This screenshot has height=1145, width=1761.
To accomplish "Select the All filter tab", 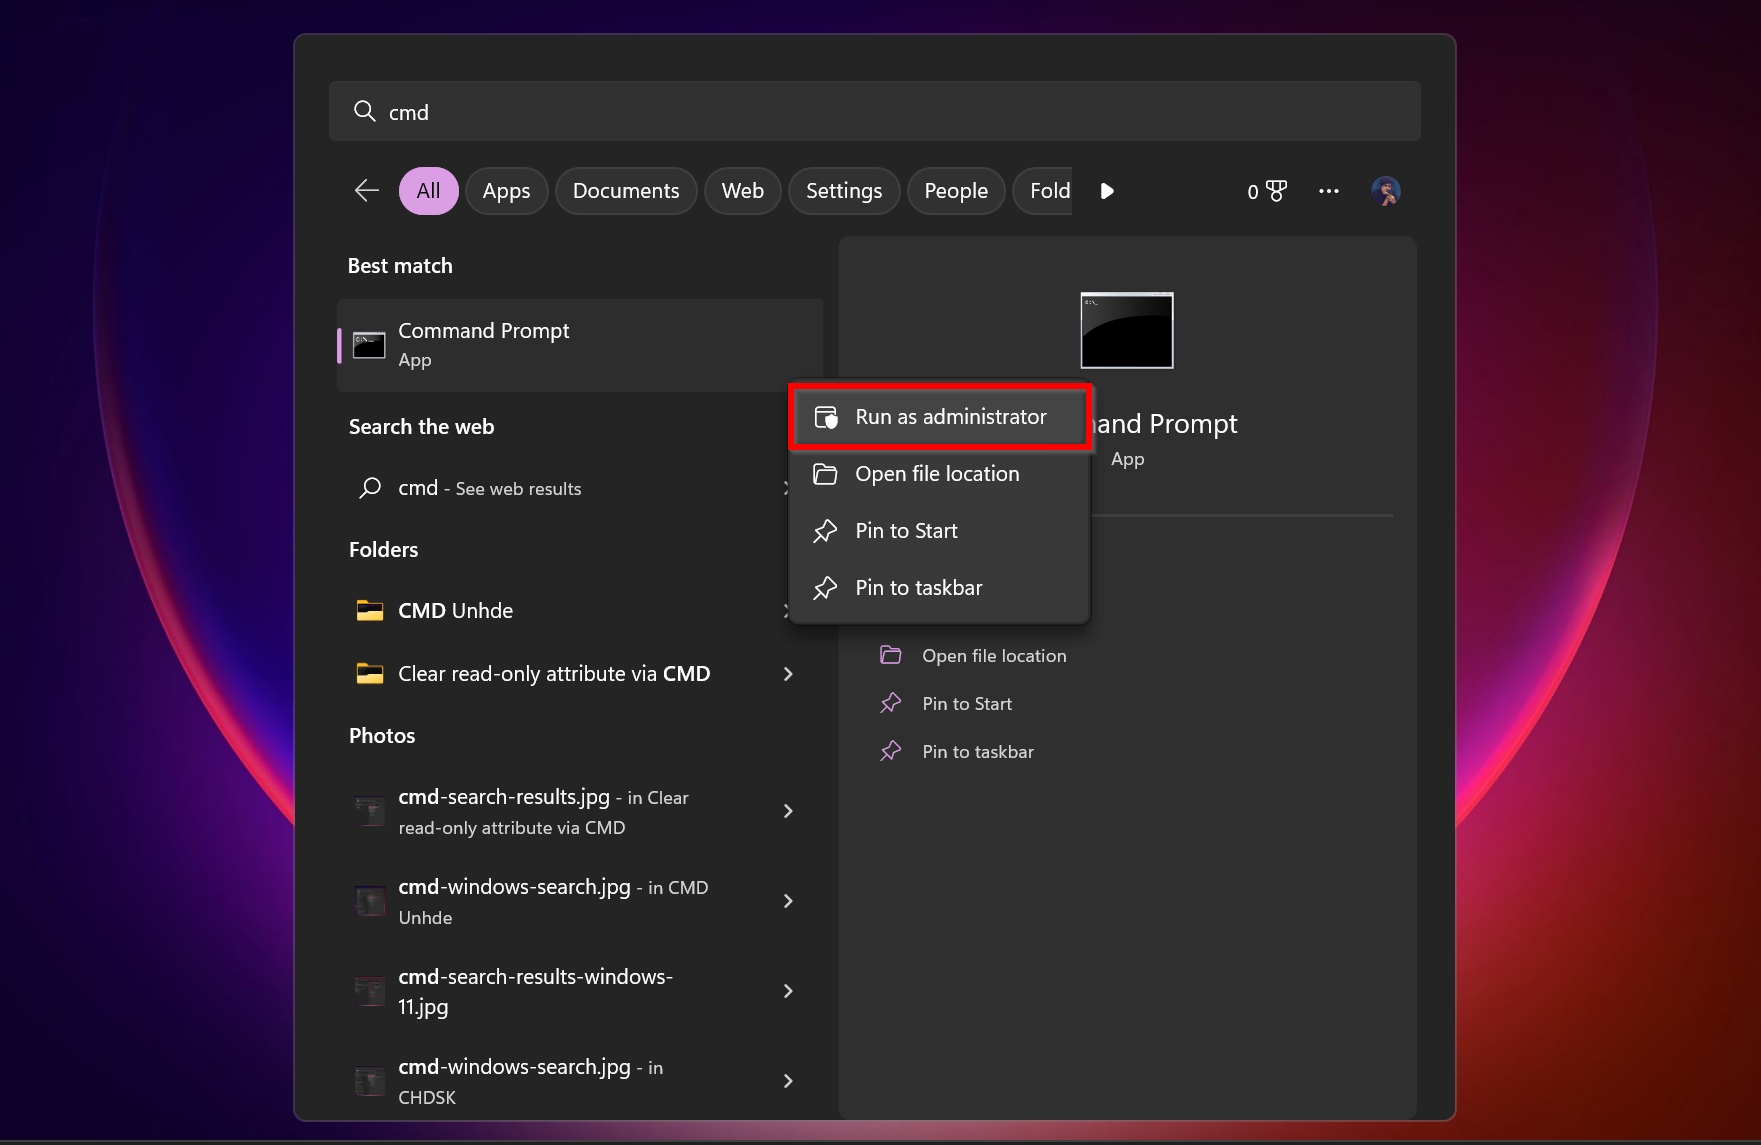I will click(x=428, y=190).
